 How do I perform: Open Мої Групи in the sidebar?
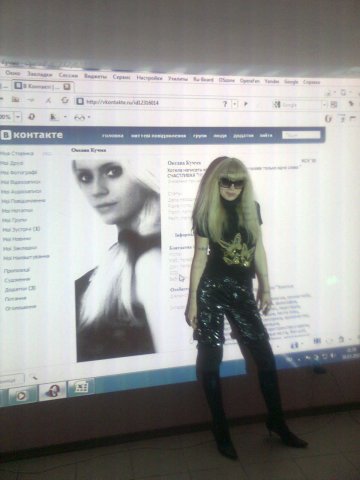[x=15, y=220]
